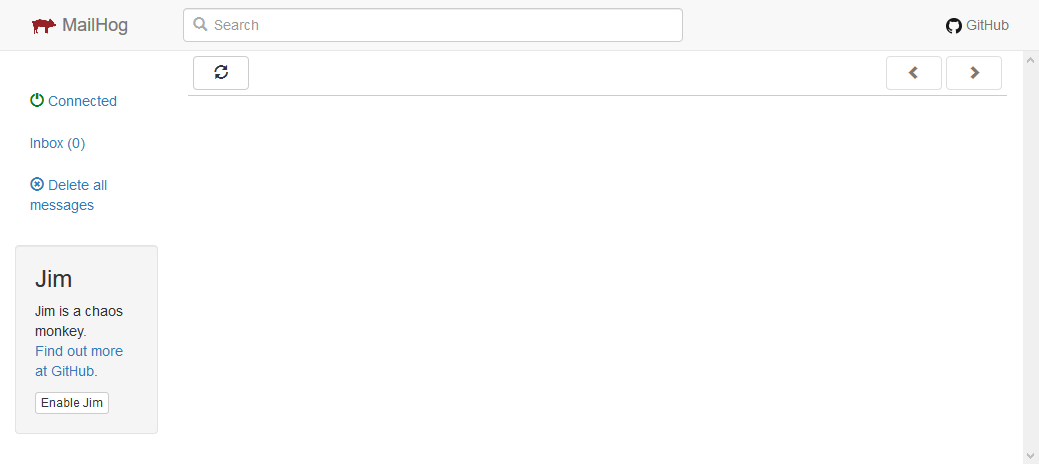The image size is (1039, 464).
Task: Select Delete all messages
Action: coord(68,195)
